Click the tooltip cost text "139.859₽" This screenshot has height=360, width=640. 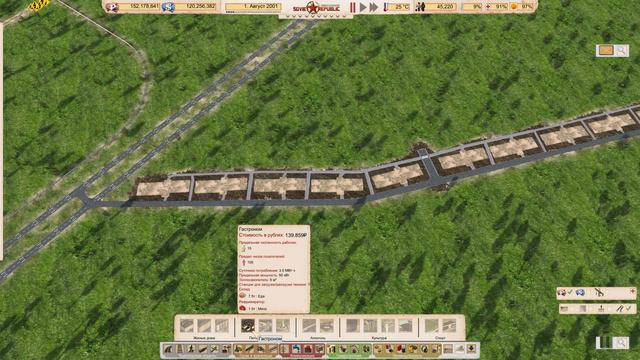(x=296, y=236)
